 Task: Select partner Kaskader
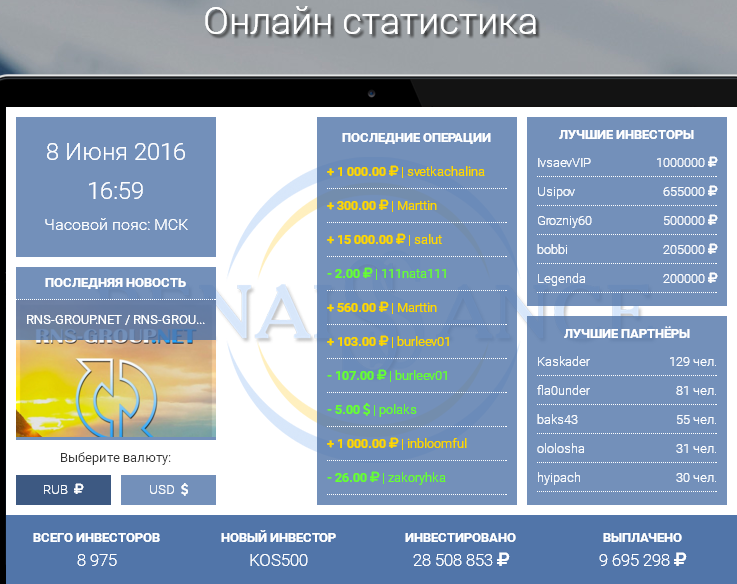click(563, 362)
